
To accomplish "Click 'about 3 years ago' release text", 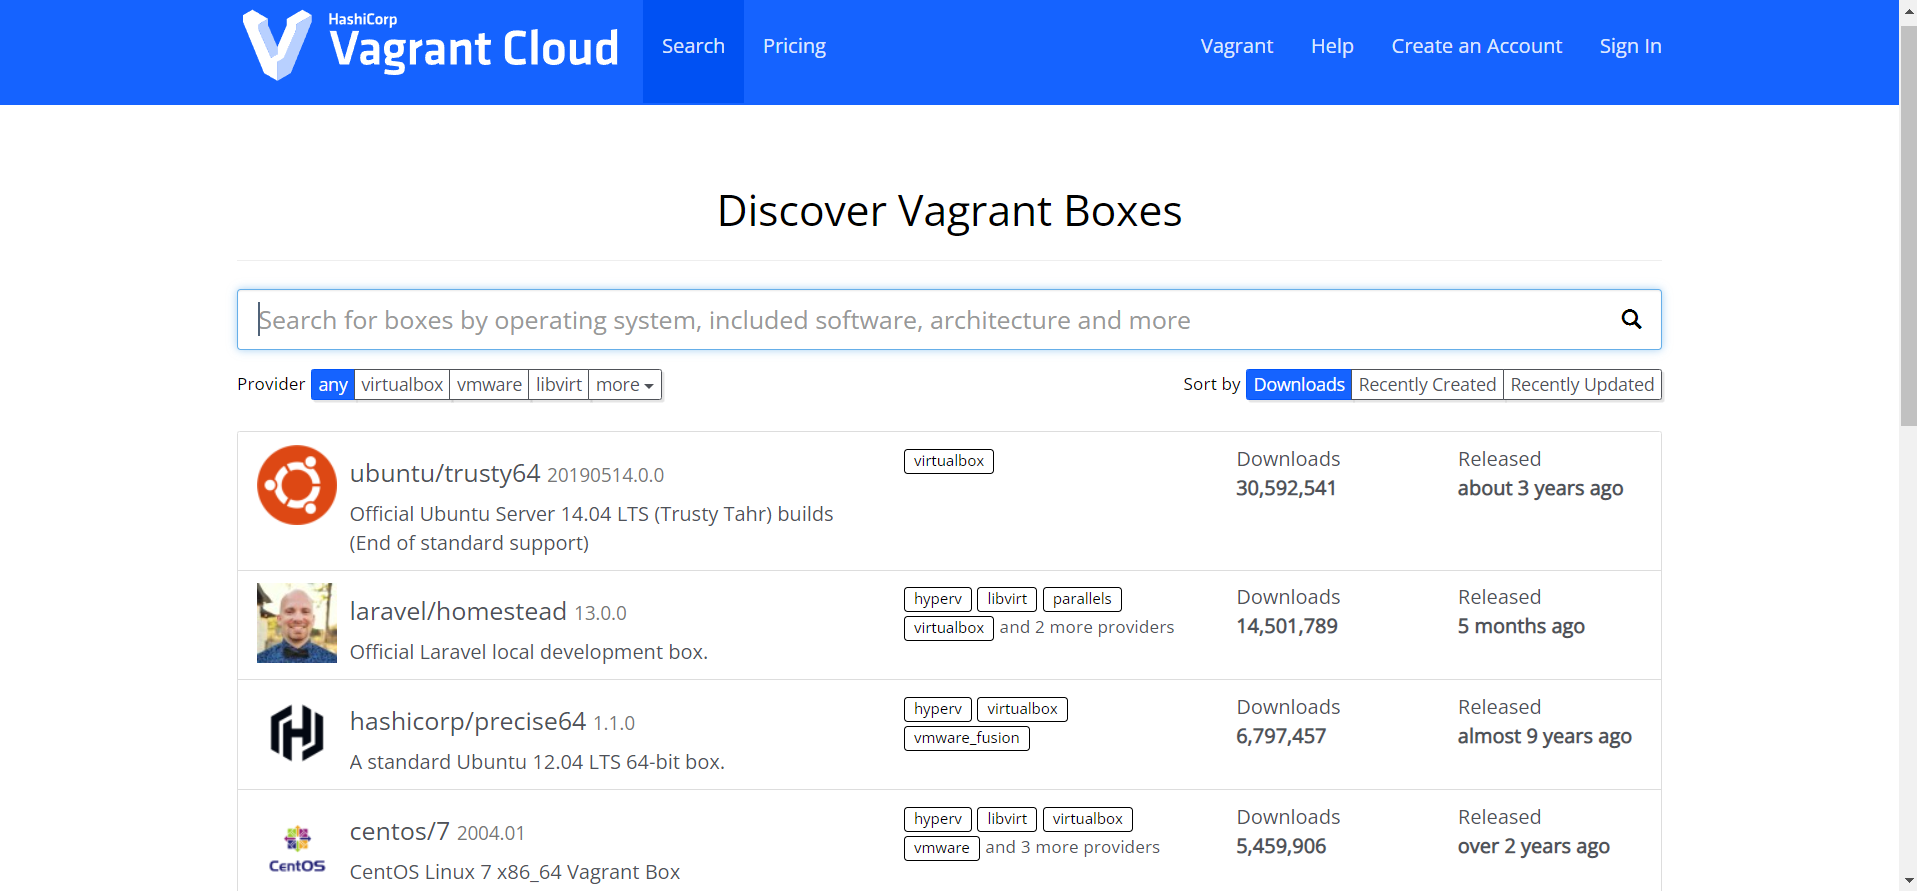I will coord(1540,488).
